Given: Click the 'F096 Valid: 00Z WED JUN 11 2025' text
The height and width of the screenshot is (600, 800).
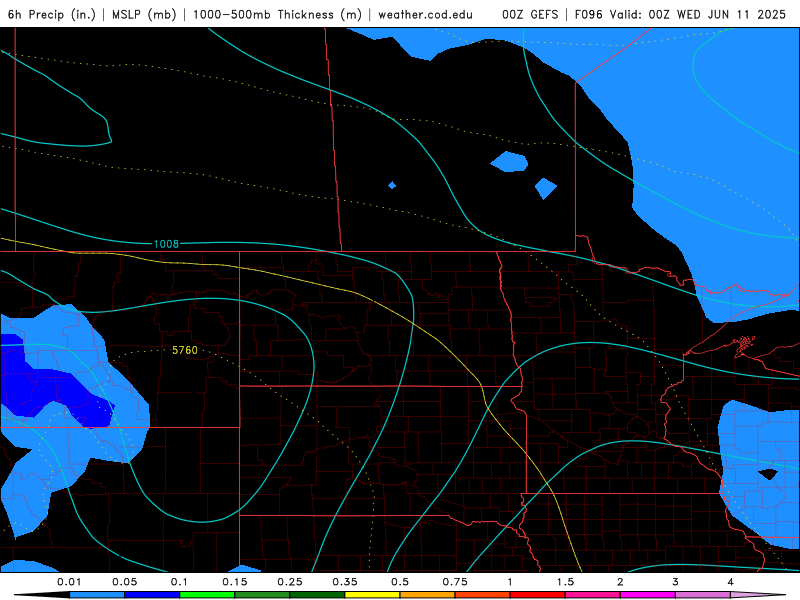Looking at the screenshot, I should click(680, 14).
